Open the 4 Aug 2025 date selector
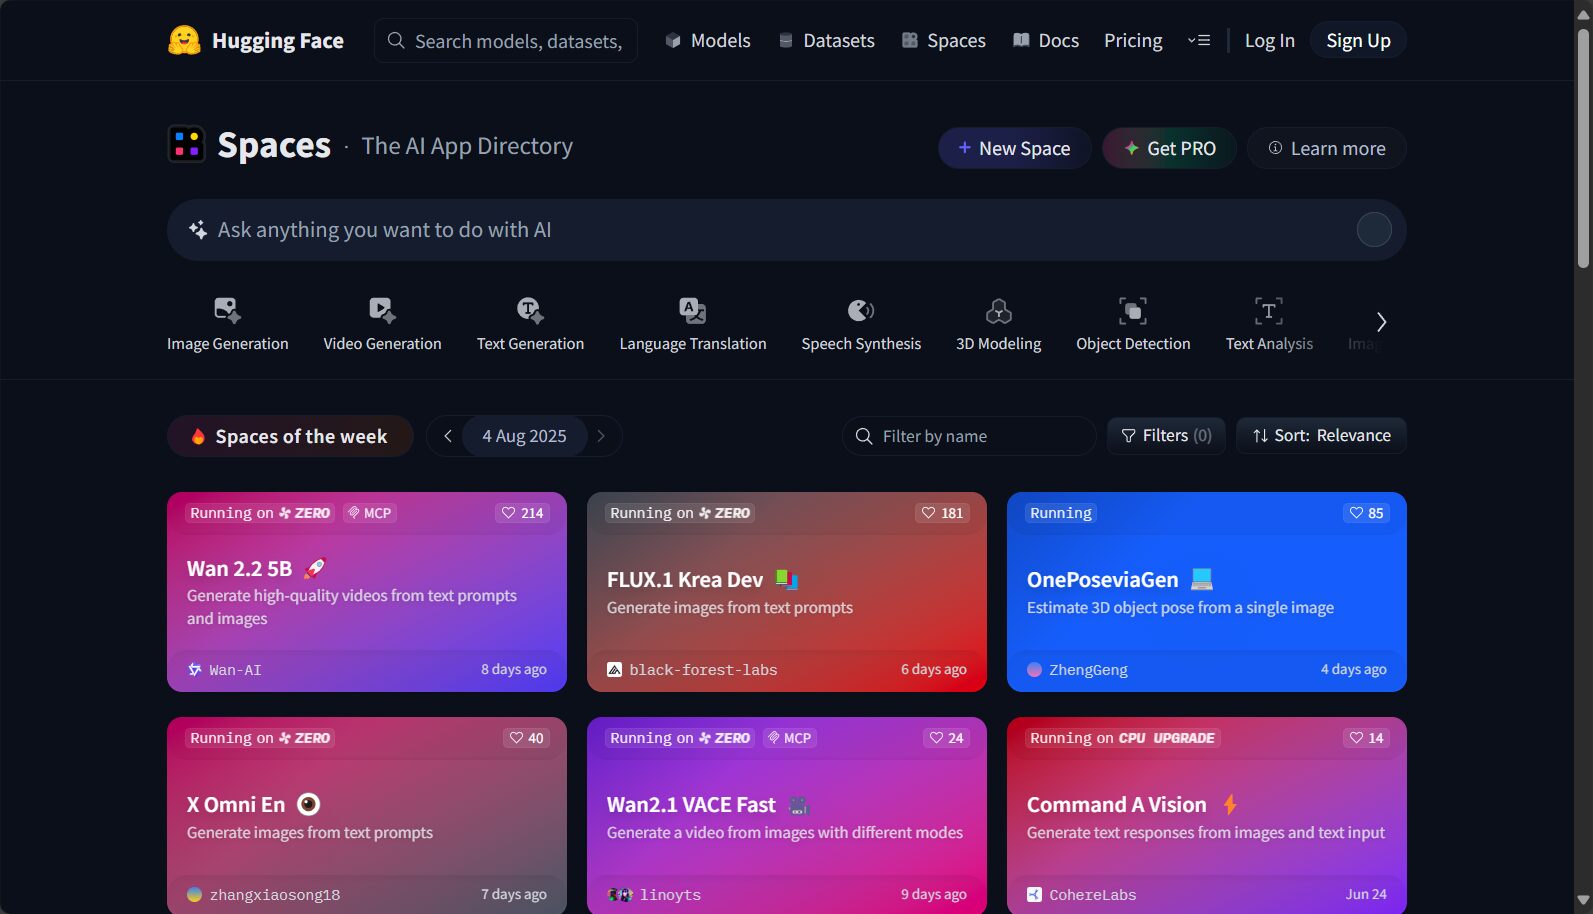Screen dimensions: 1593x914 tap(524, 436)
